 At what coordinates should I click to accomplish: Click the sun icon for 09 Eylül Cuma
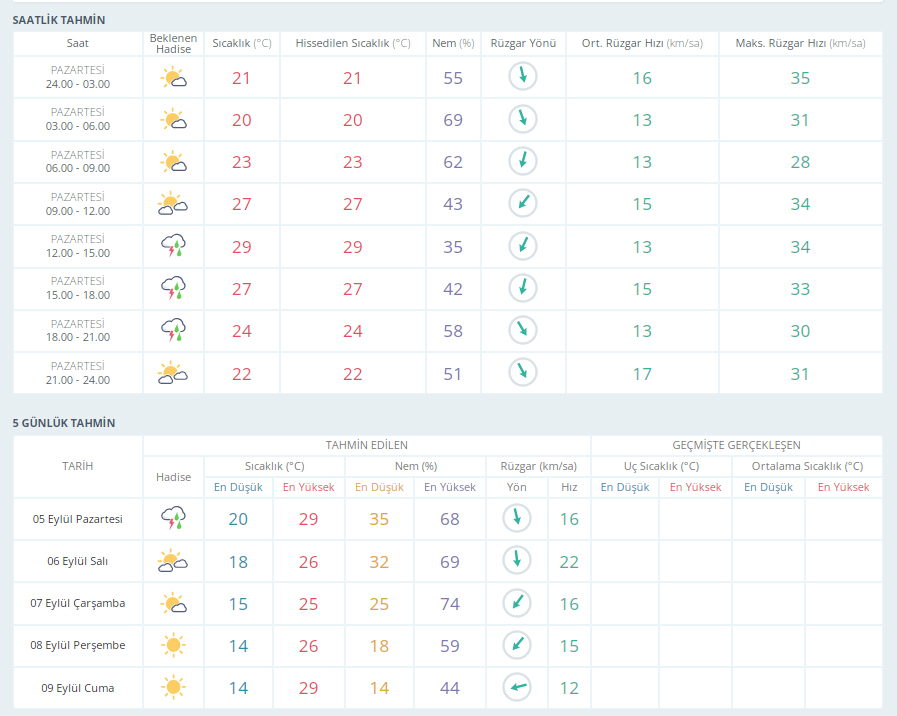(x=173, y=688)
